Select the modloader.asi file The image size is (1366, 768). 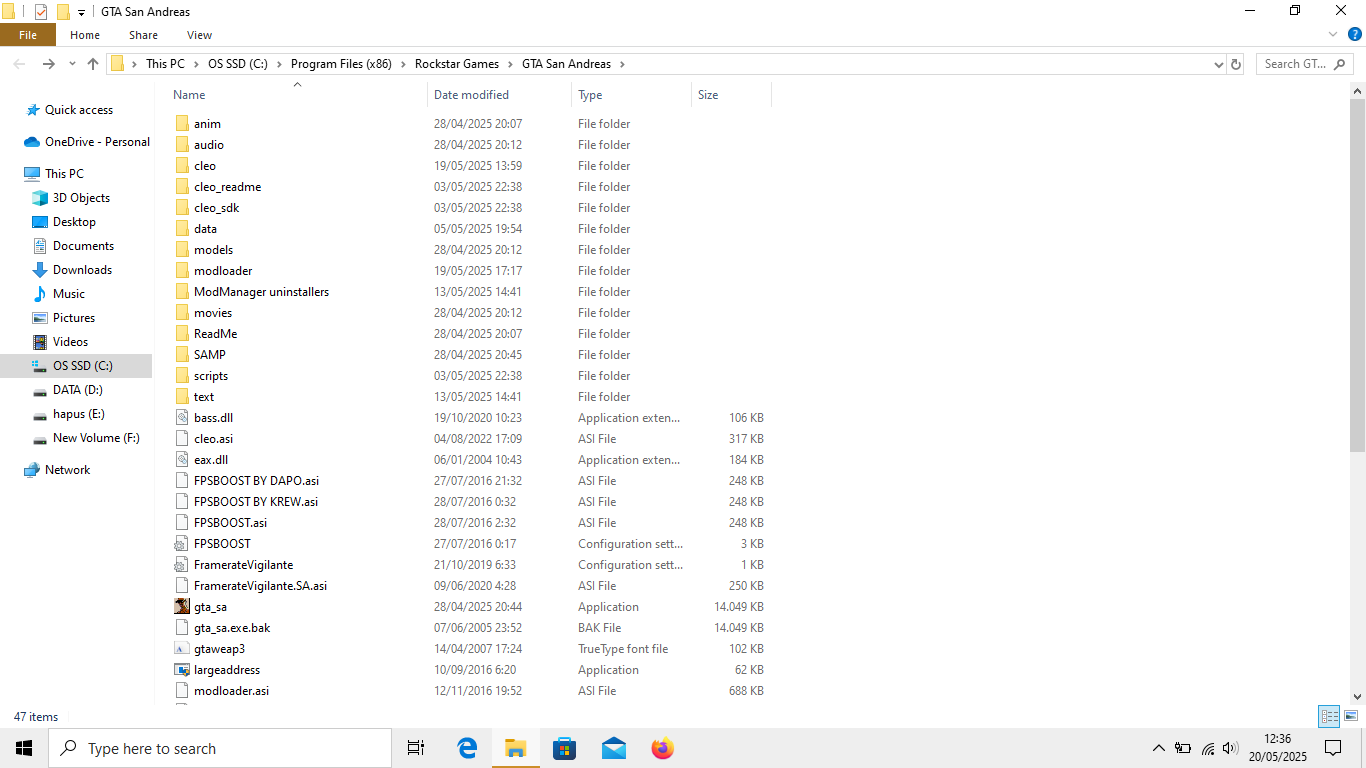(x=231, y=691)
